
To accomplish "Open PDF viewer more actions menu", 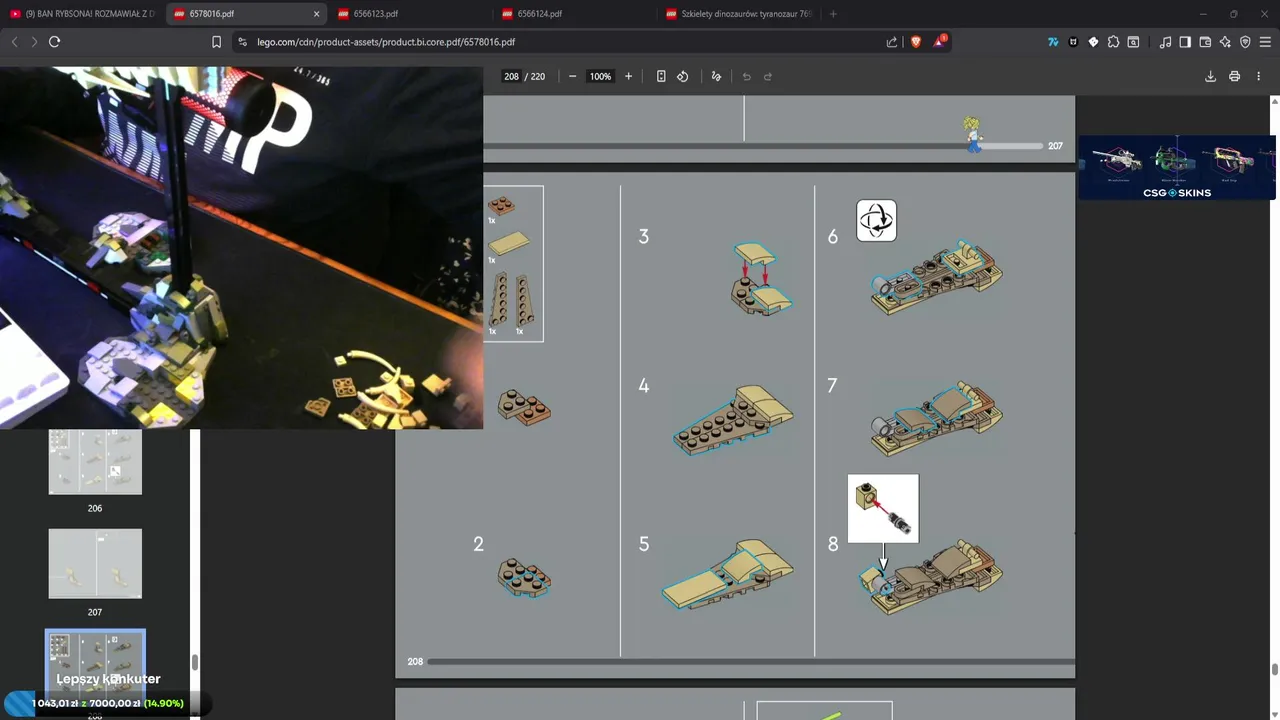I will click(x=1258, y=76).
